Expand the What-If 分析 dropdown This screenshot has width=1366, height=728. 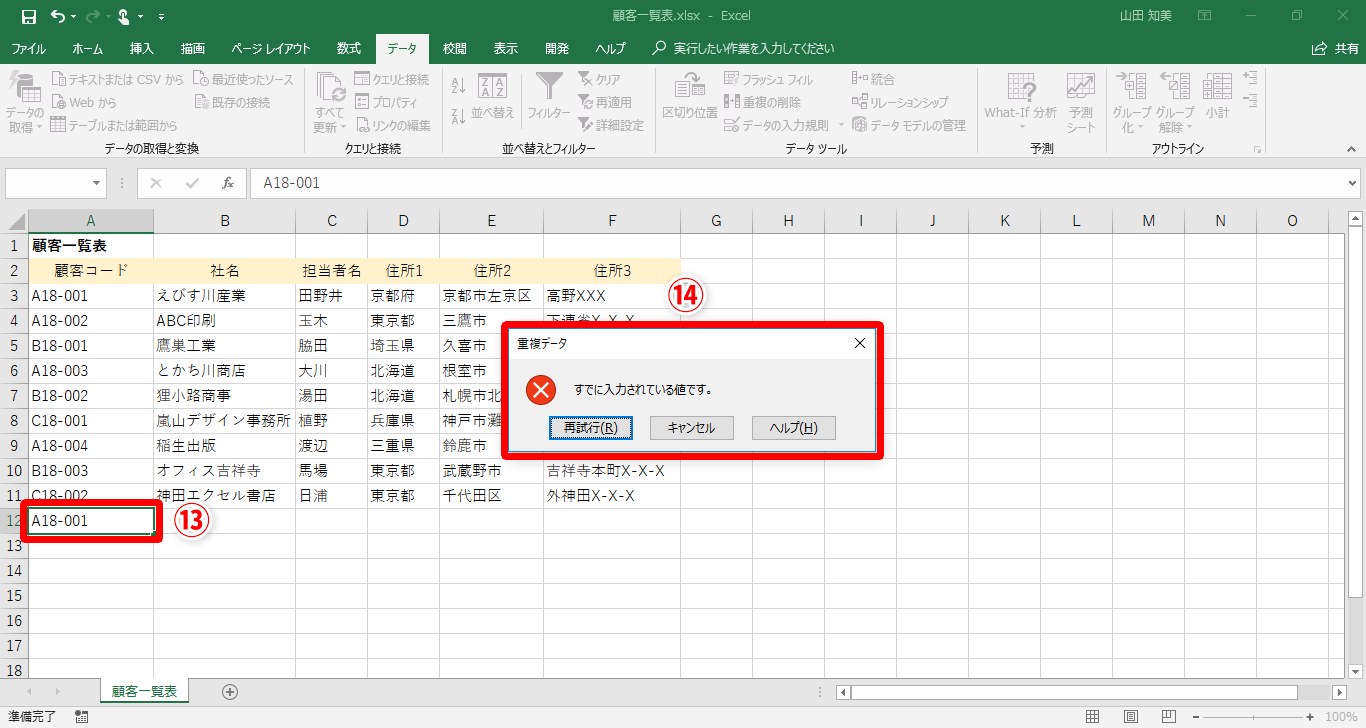pos(1020,127)
